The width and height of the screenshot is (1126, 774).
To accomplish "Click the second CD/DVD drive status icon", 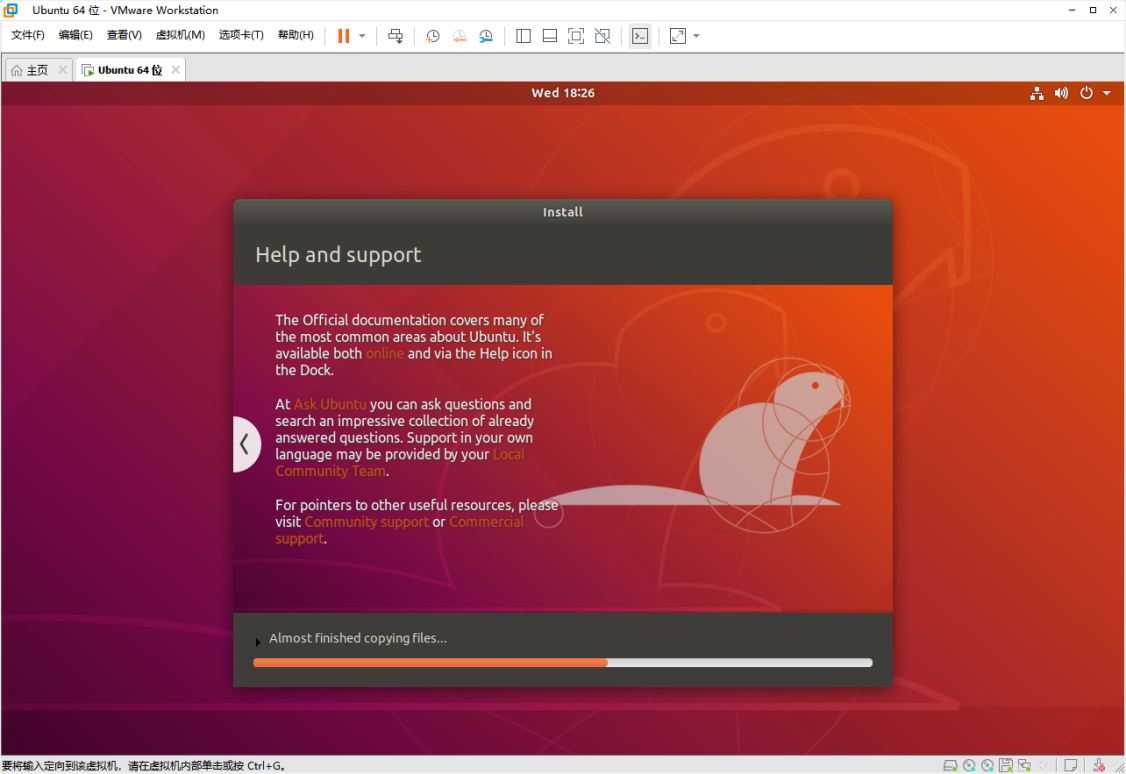I will point(987,765).
